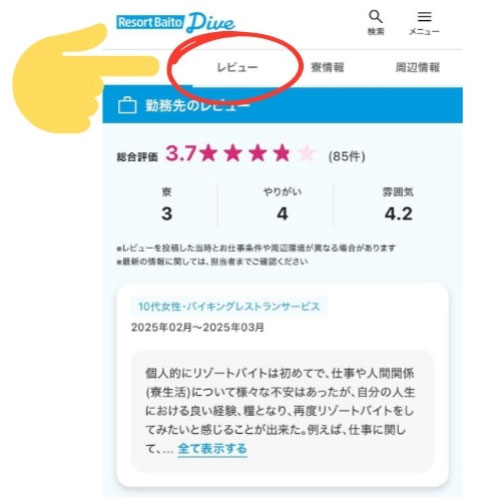Click the 10代女性・バイキングレストランサービス tag

229,306
